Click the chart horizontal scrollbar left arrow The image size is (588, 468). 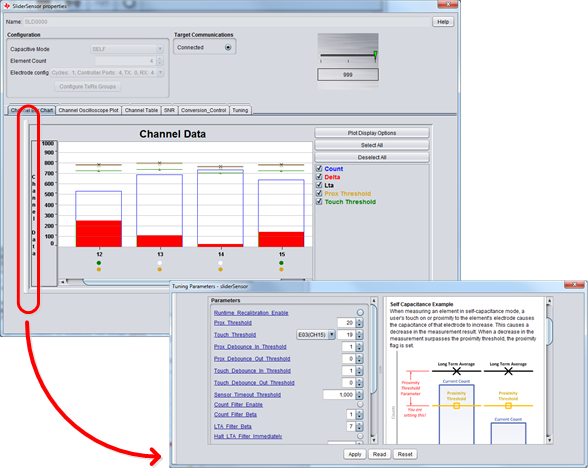click(63, 281)
